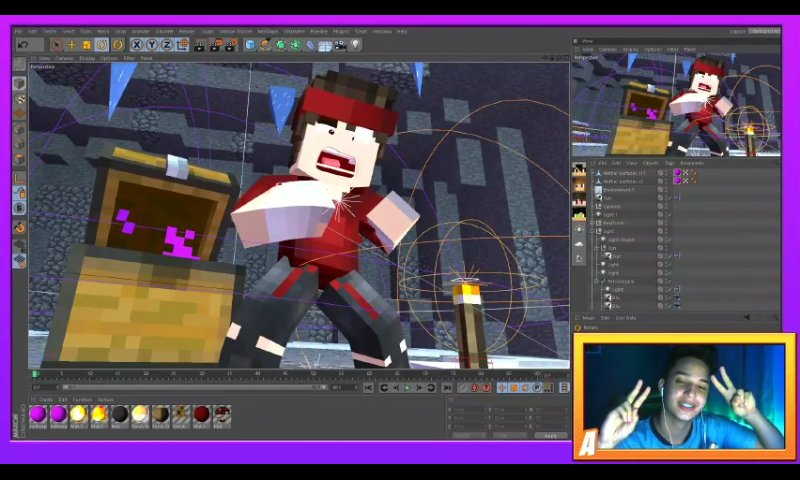Select the black material ball
Image resolution: width=800 pixels, height=480 pixels.
point(120,414)
